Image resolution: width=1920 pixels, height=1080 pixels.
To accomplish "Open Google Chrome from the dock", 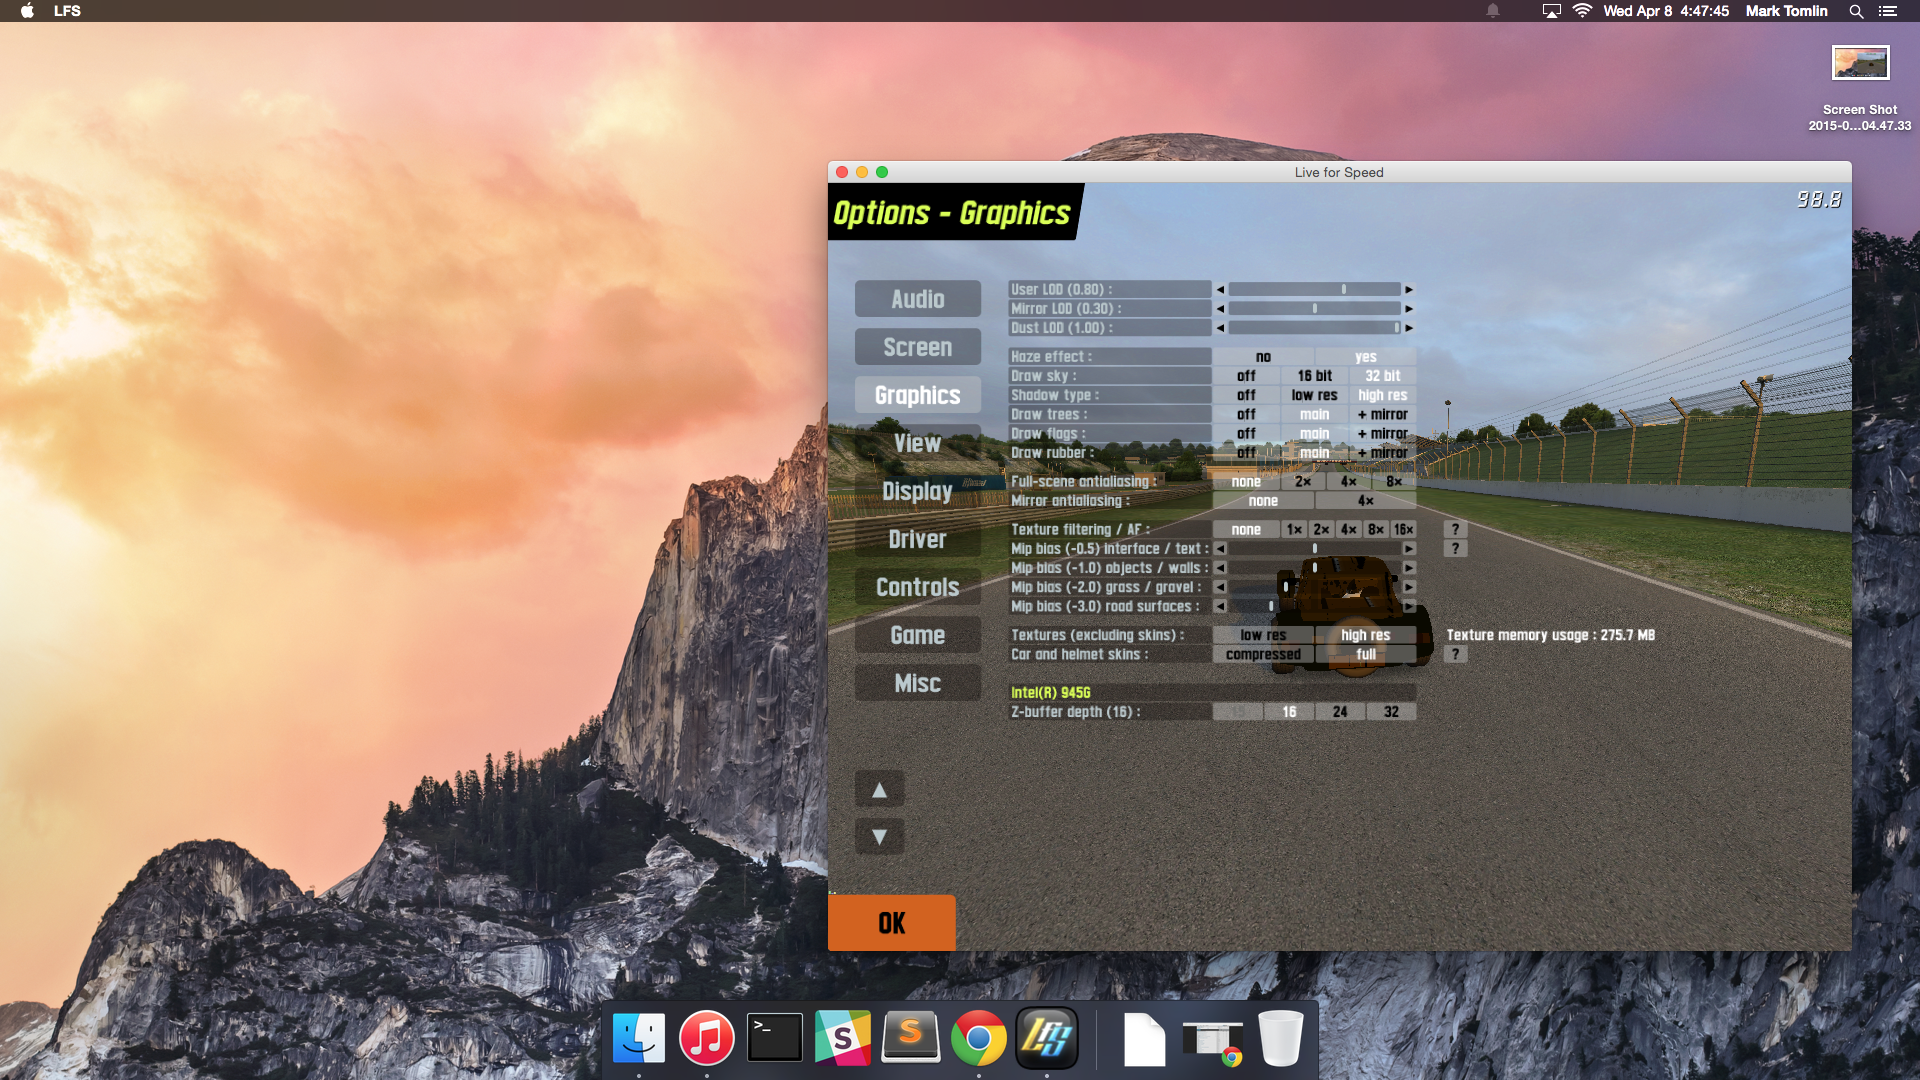I will 978,1039.
